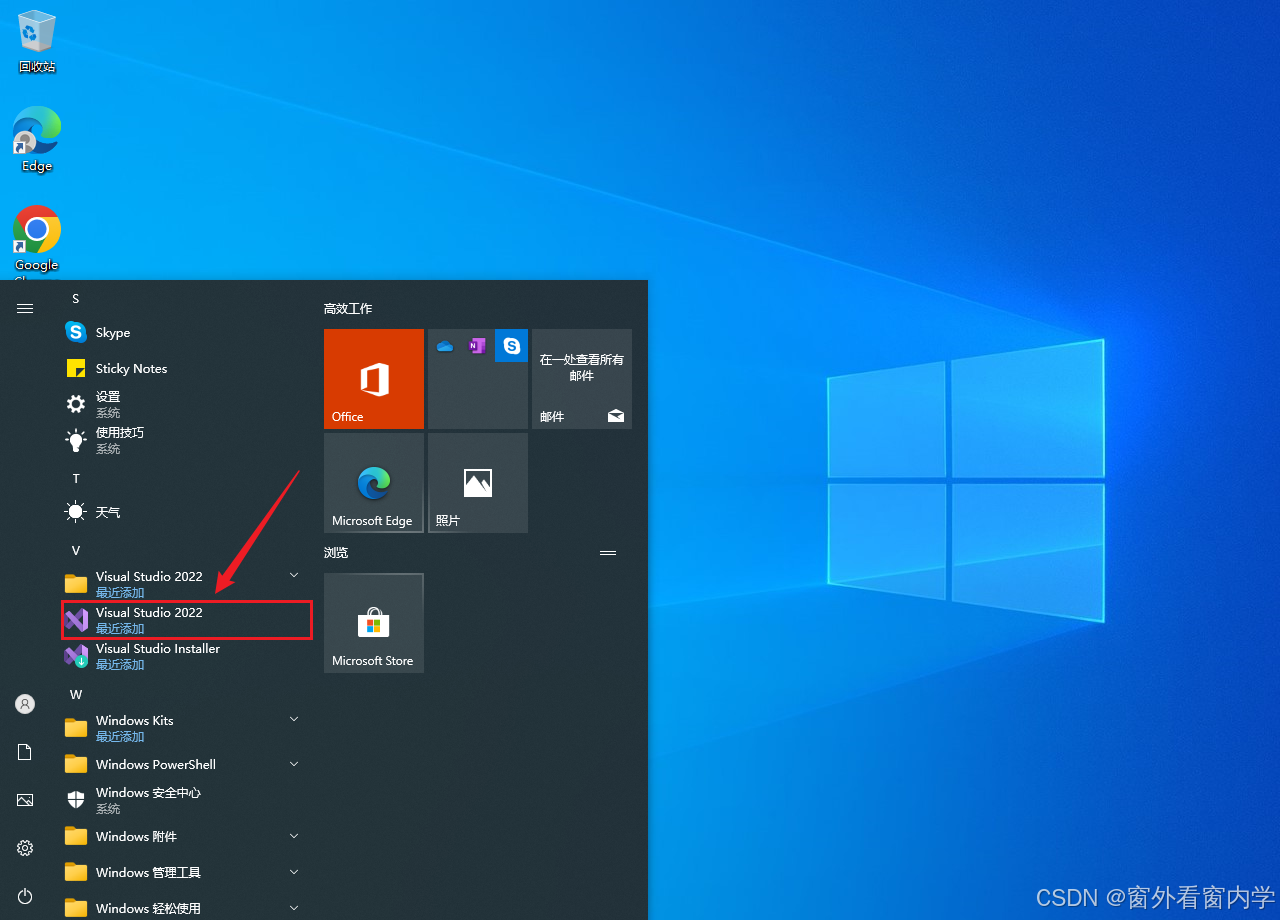1280x920 pixels.
Task: Open the Microsoft Edge tile
Action: 374,483
